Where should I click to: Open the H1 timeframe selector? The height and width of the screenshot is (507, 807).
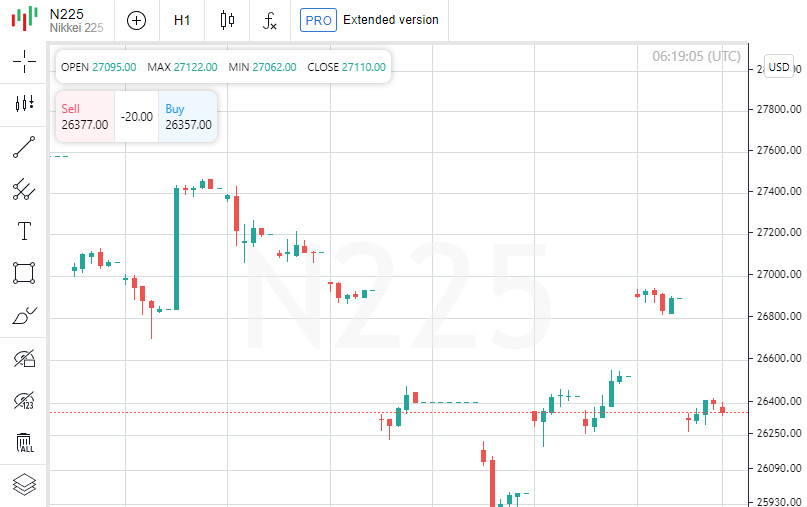point(182,20)
